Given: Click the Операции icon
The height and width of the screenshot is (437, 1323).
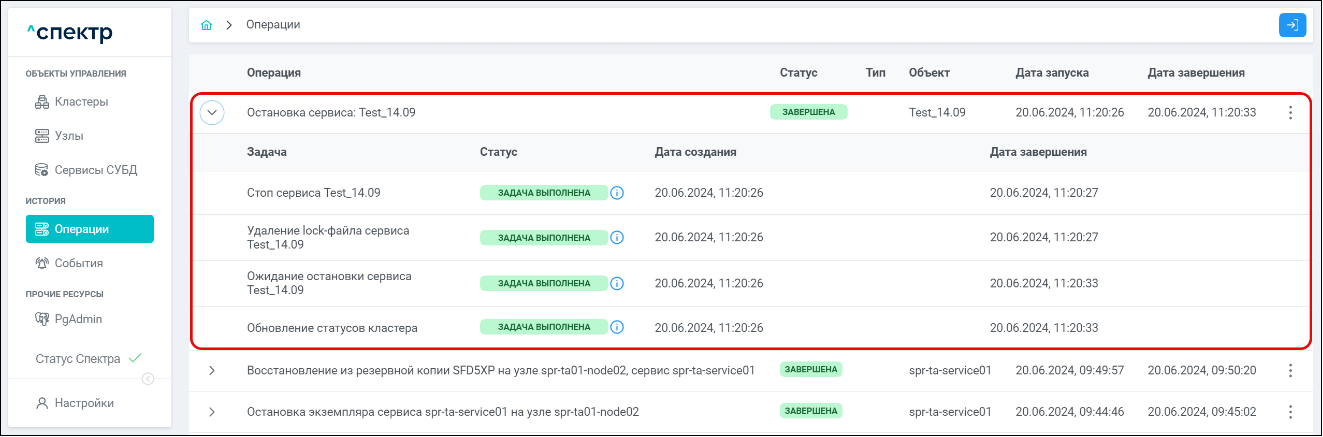Looking at the screenshot, I should pyautogui.click(x=42, y=229).
